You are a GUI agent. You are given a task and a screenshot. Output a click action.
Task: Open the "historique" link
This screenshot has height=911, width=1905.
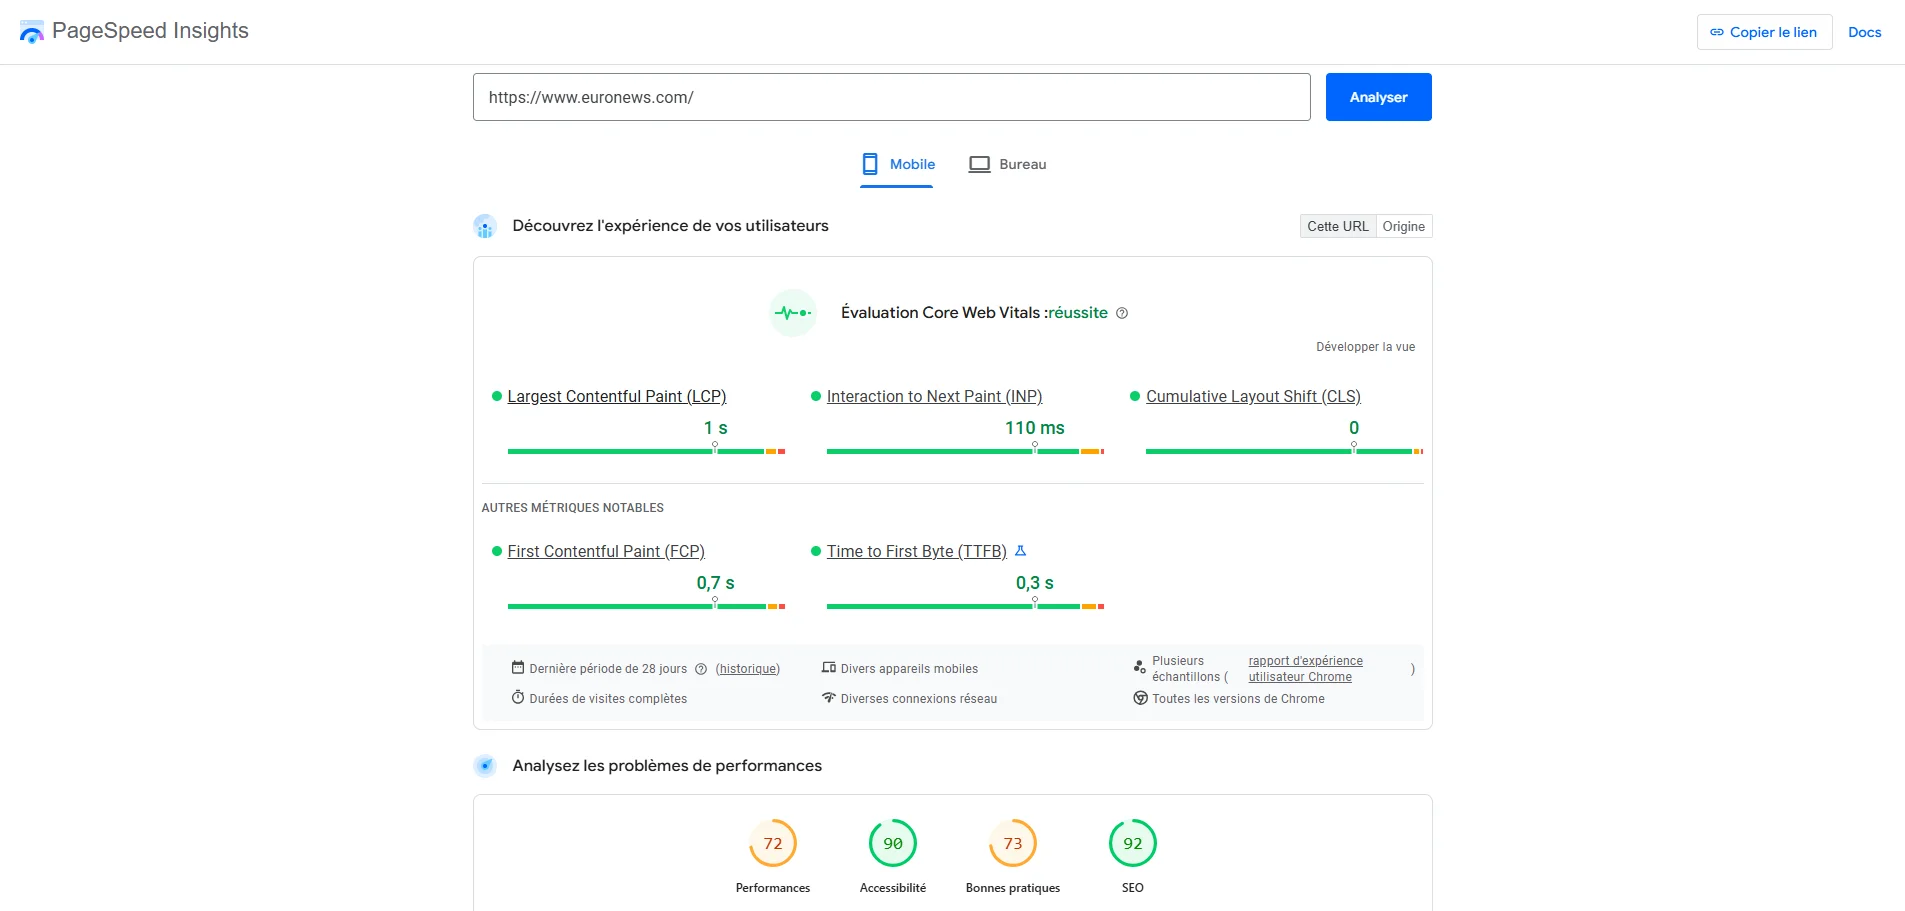pos(746,668)
